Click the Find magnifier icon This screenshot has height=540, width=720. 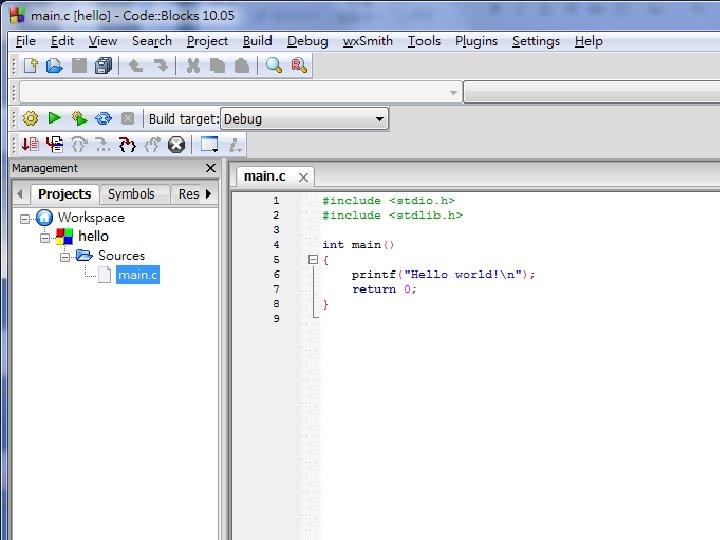[x=273, y=66]
